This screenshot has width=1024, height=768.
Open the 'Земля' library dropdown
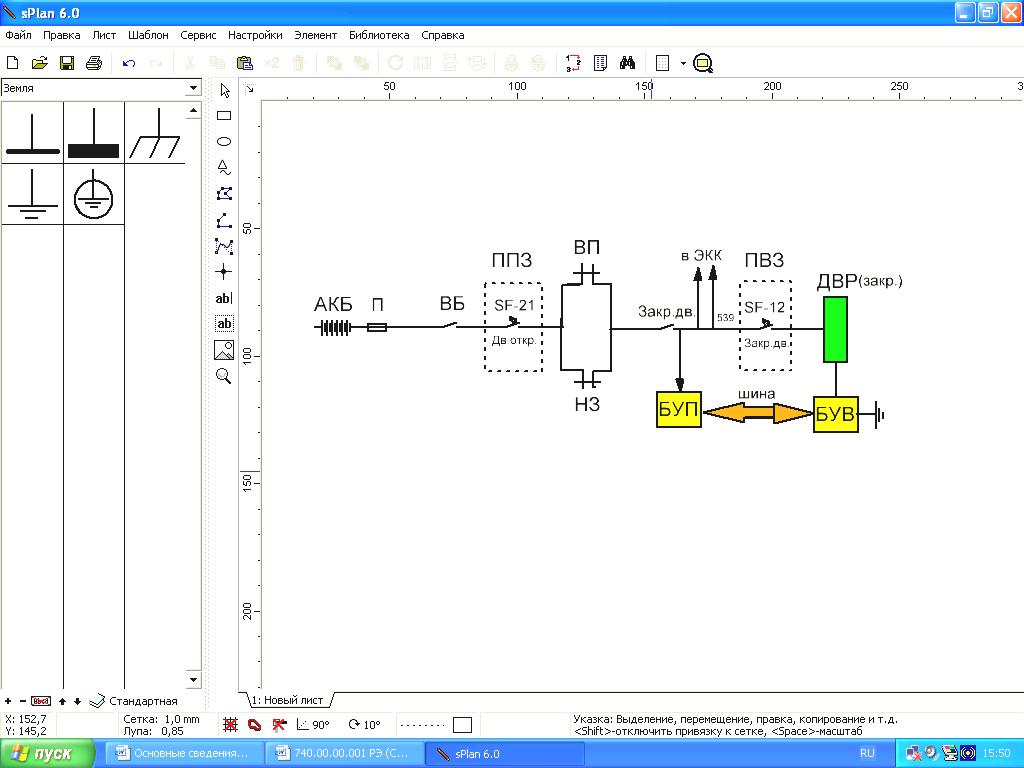coord(193,88)
